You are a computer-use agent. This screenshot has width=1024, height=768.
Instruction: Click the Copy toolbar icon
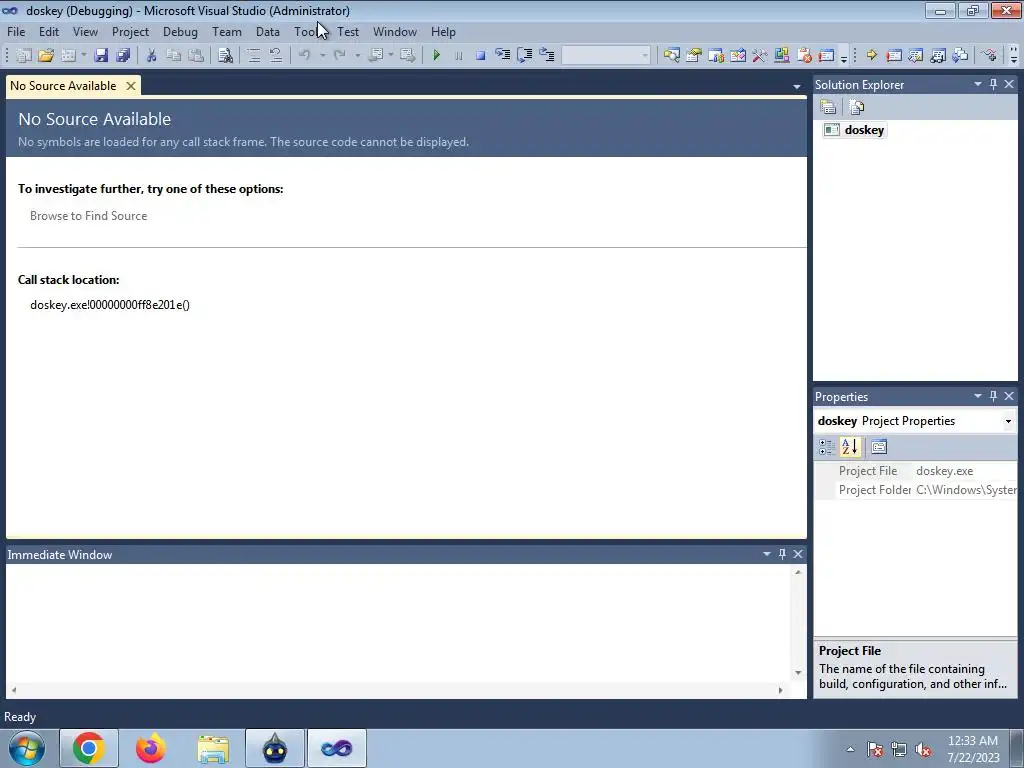pos(173,56)
